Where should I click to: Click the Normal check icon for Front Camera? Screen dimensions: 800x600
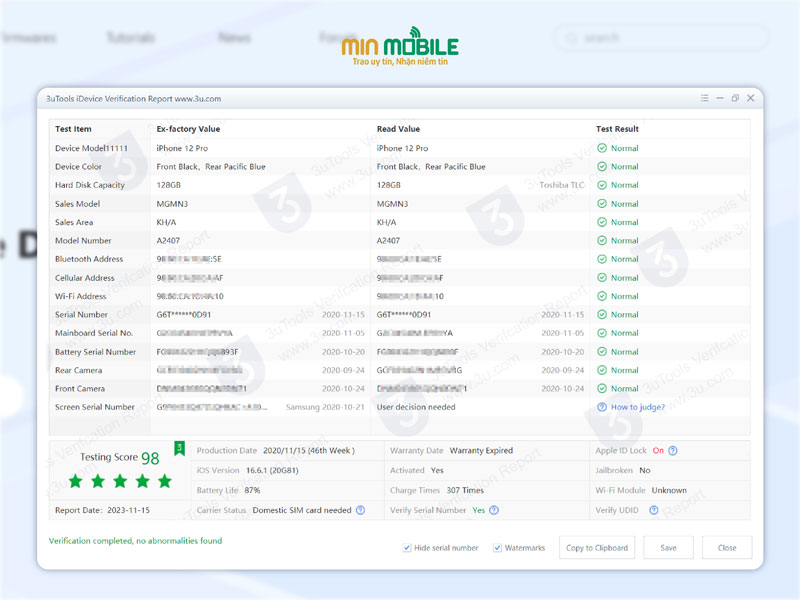602,388
